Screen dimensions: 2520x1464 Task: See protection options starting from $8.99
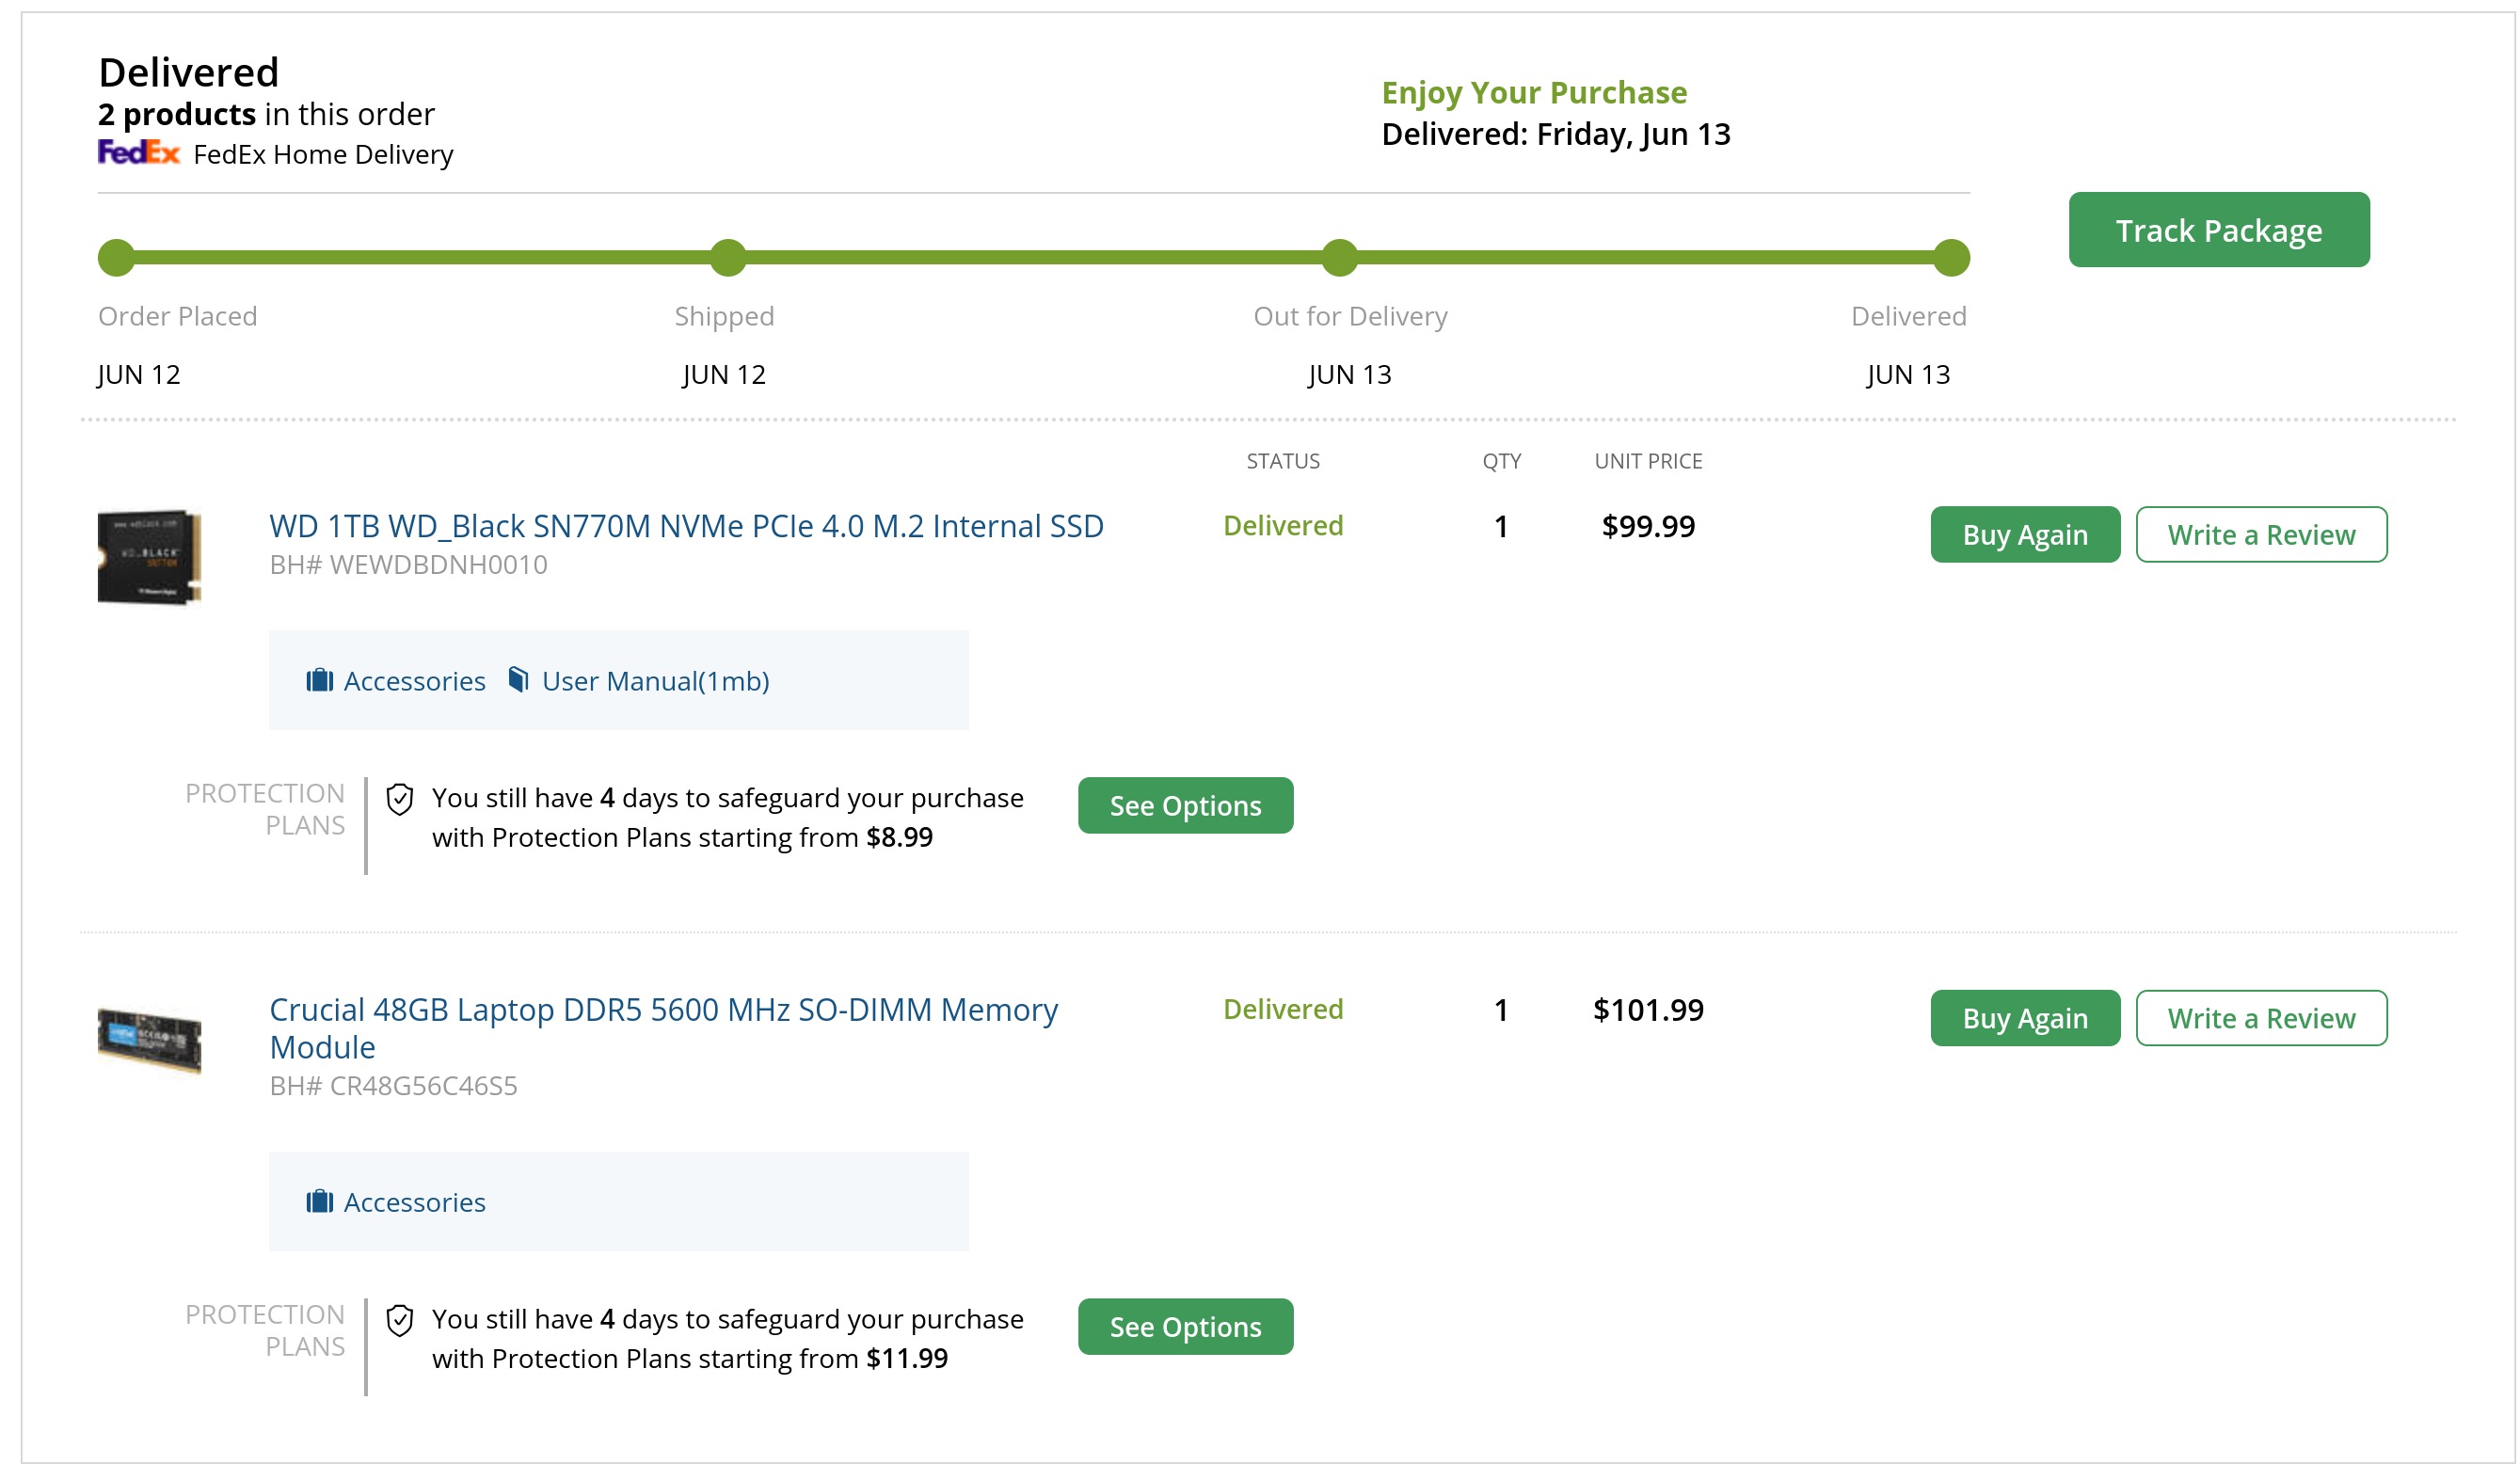[1185, 805]
